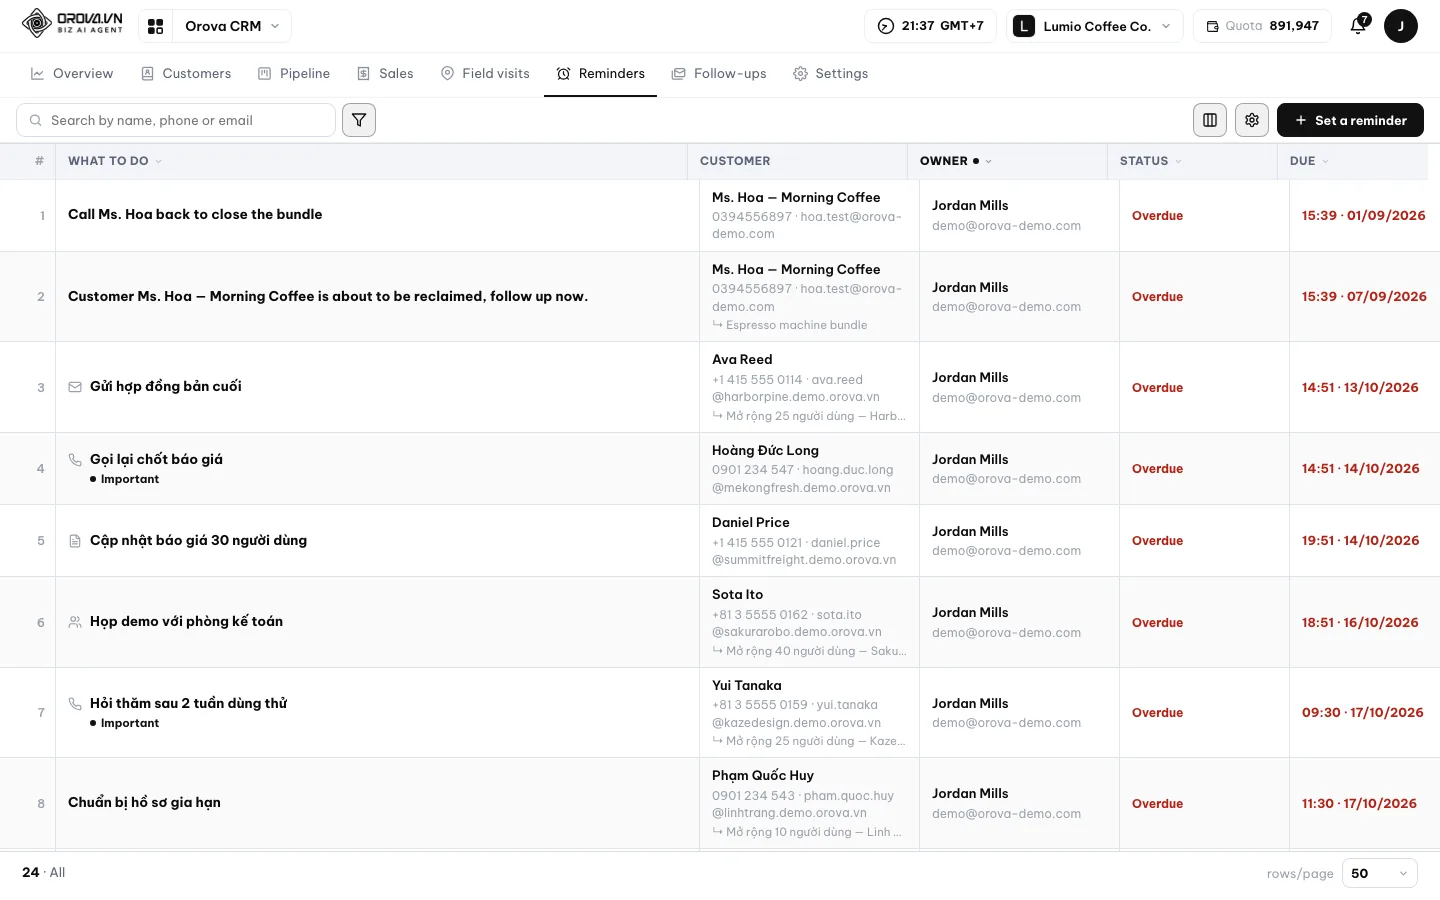The height and width of the screenshot is (900, 1440).
Task: Open the Follow-ups tab
Action: 719,74
